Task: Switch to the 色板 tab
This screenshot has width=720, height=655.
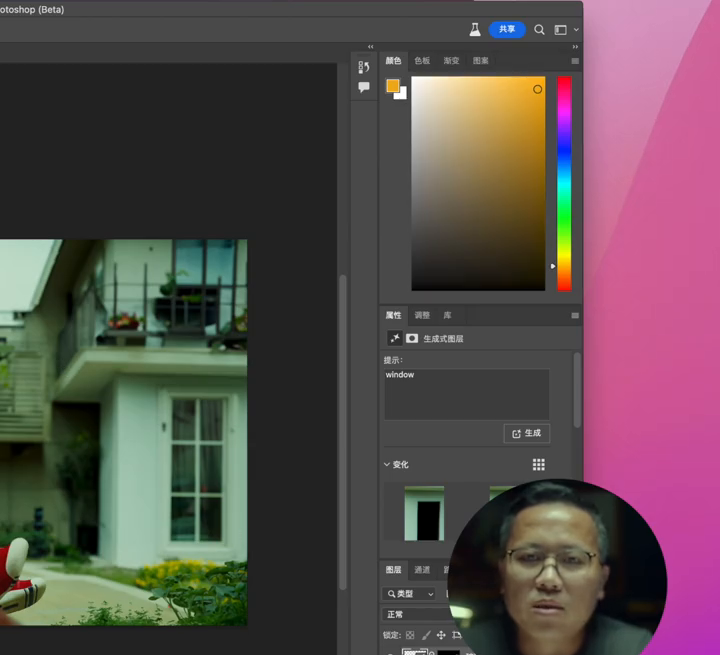Action: pyautogui.click(x=422, y=61)
